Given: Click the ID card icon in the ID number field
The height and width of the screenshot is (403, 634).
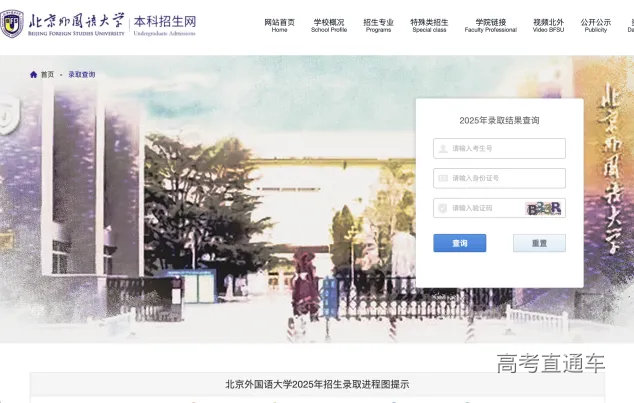Looking at the screenshot, I should point(443,178).
